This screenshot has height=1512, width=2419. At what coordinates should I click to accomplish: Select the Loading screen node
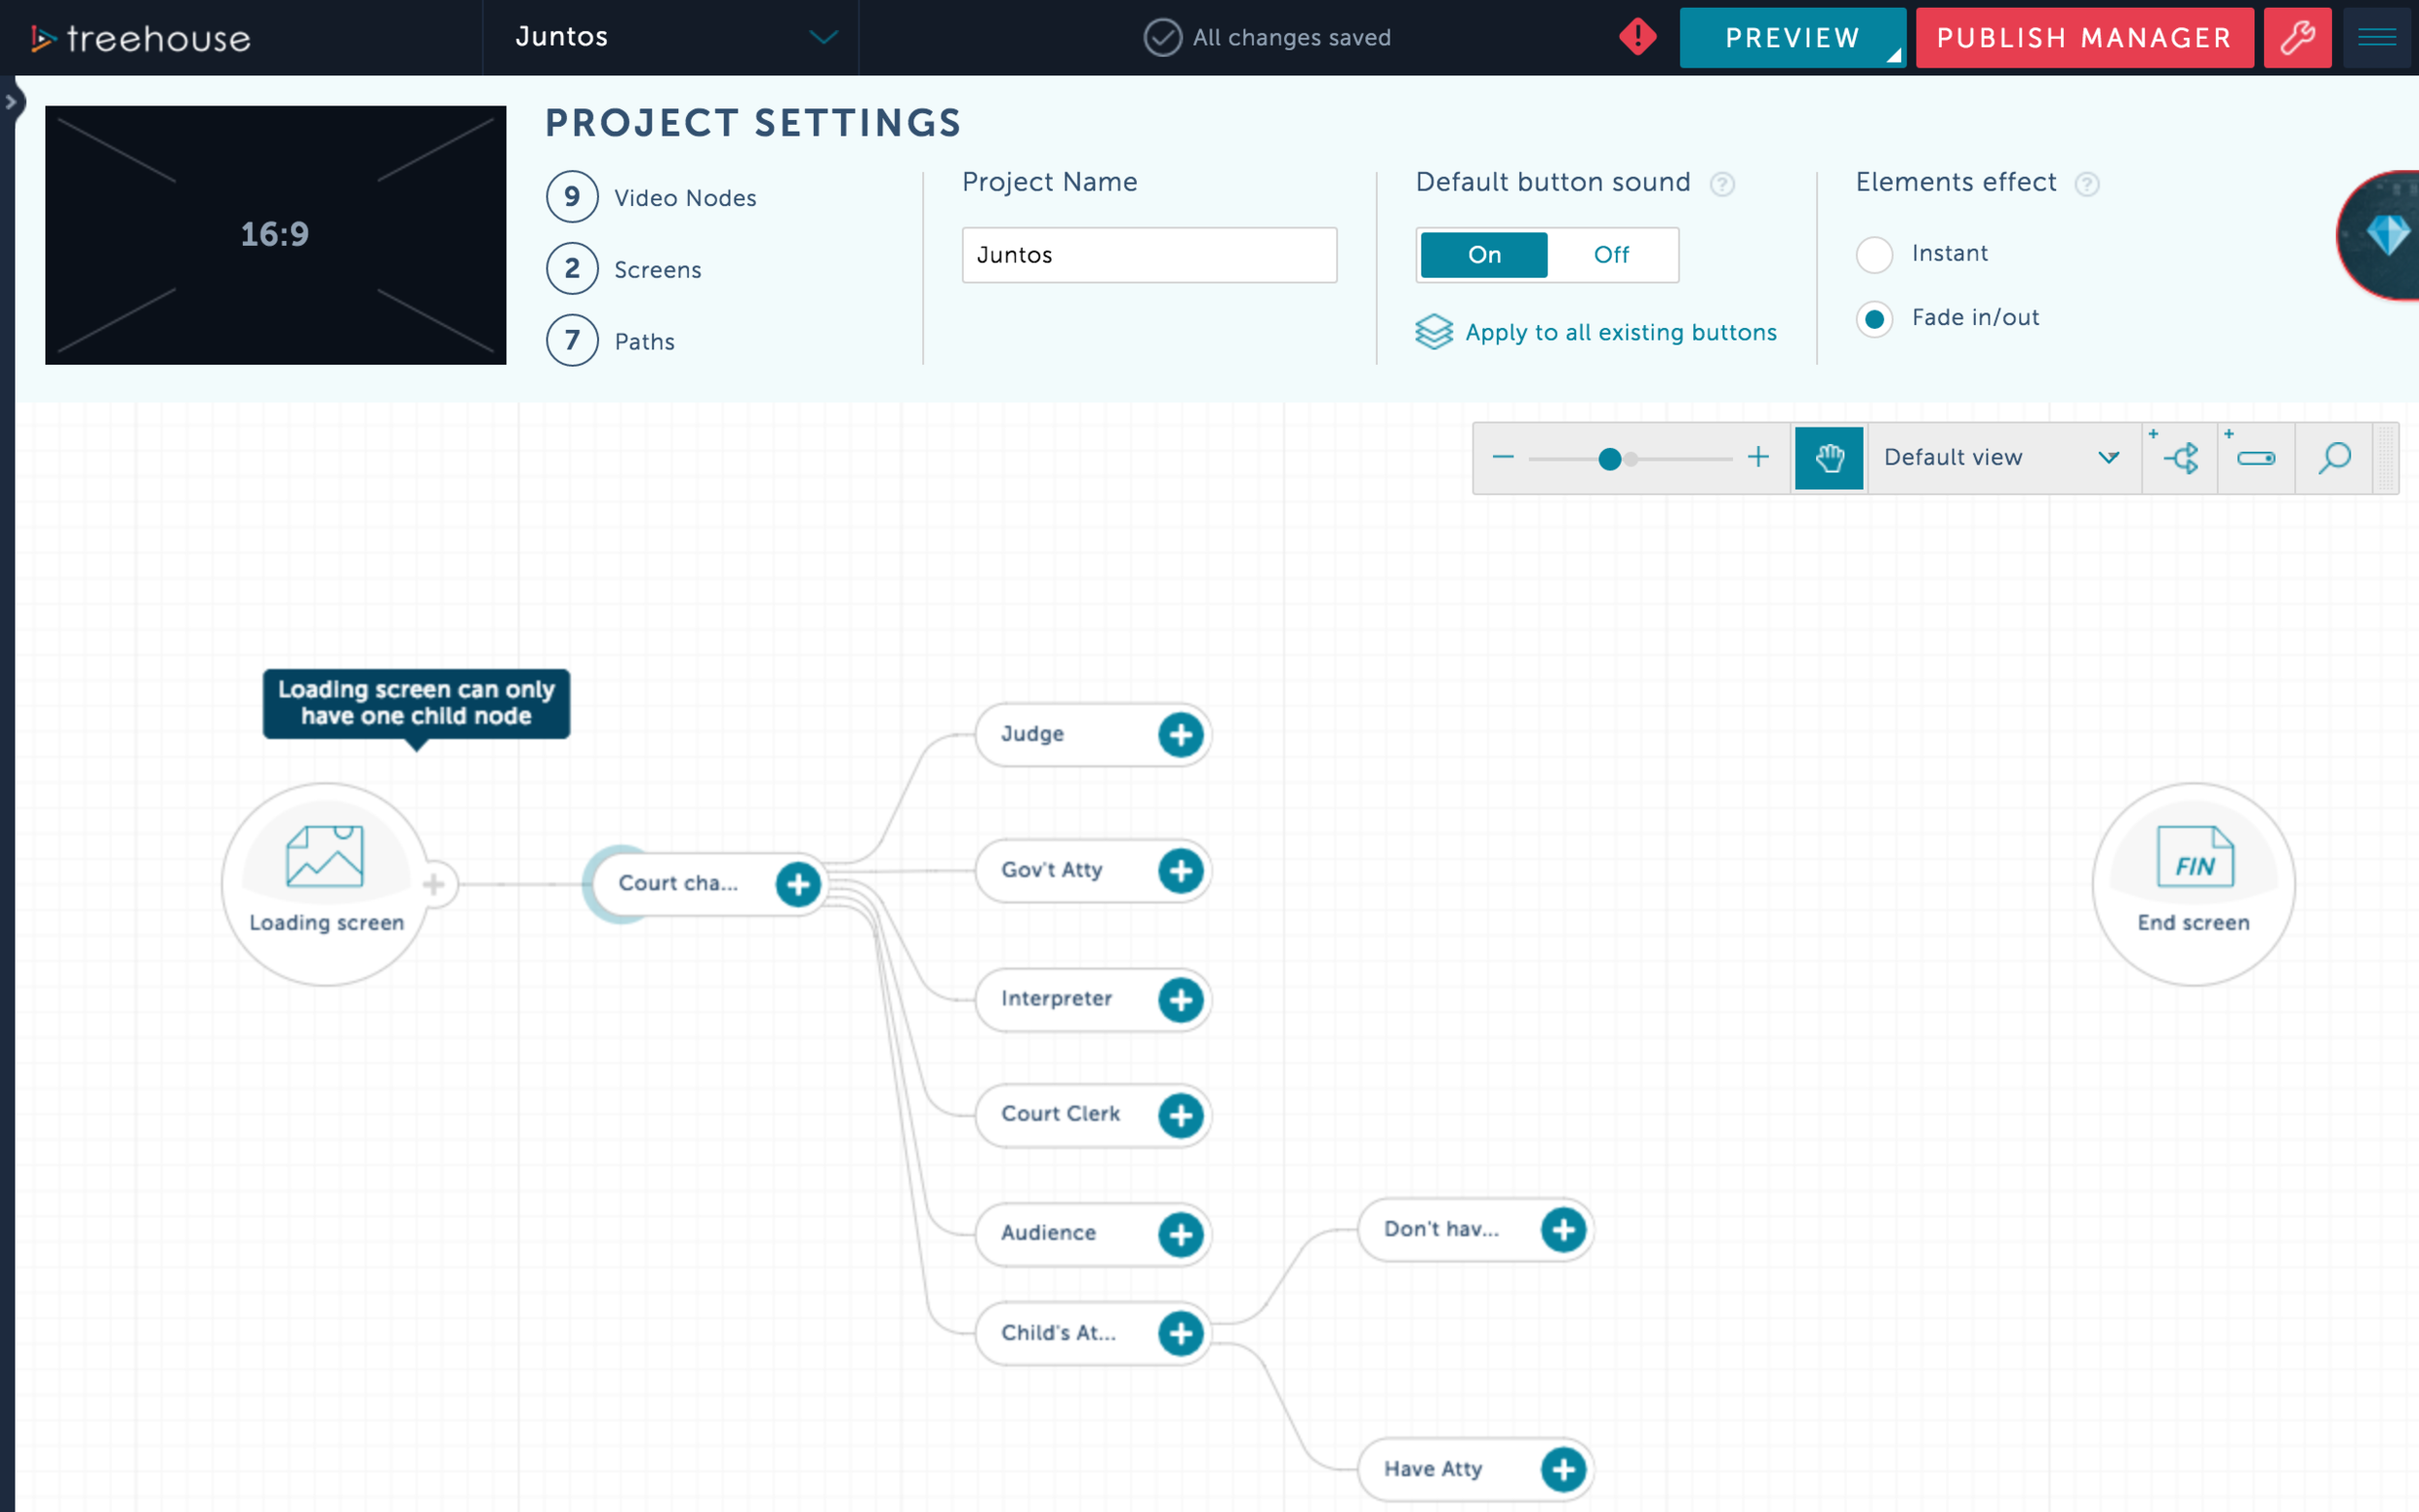tap(325, 884)
